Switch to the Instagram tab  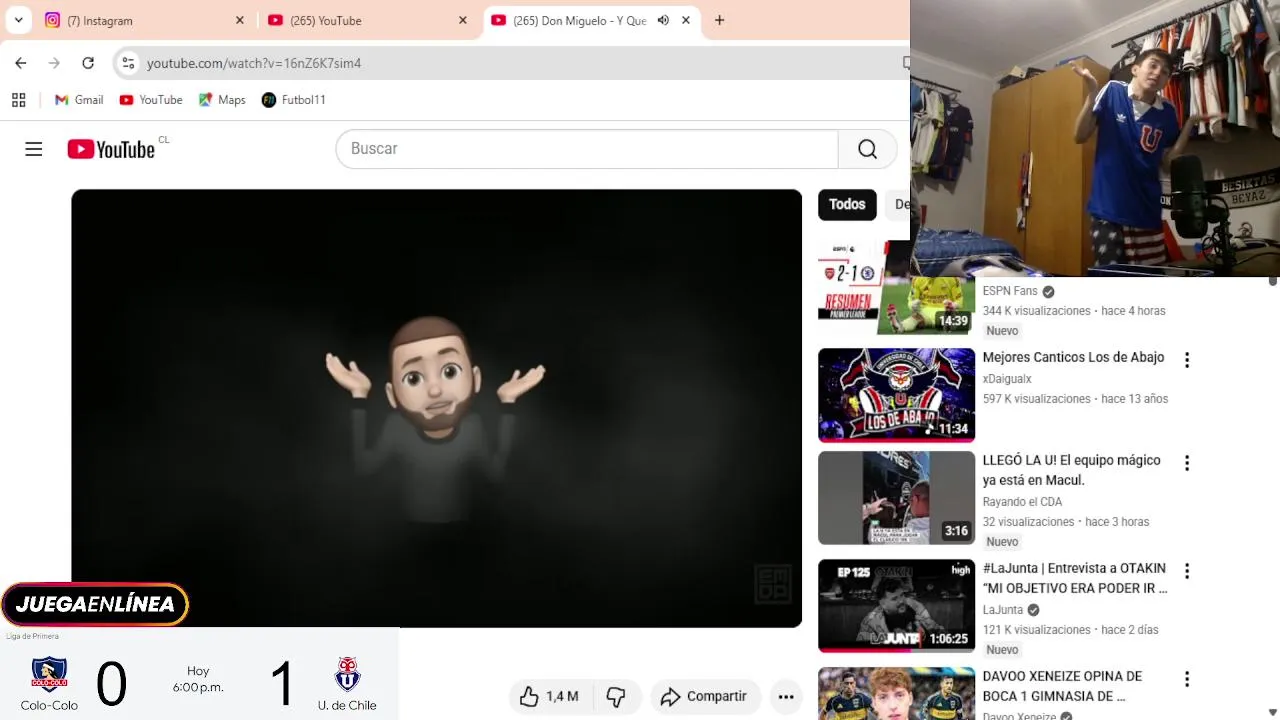(144, 20)
